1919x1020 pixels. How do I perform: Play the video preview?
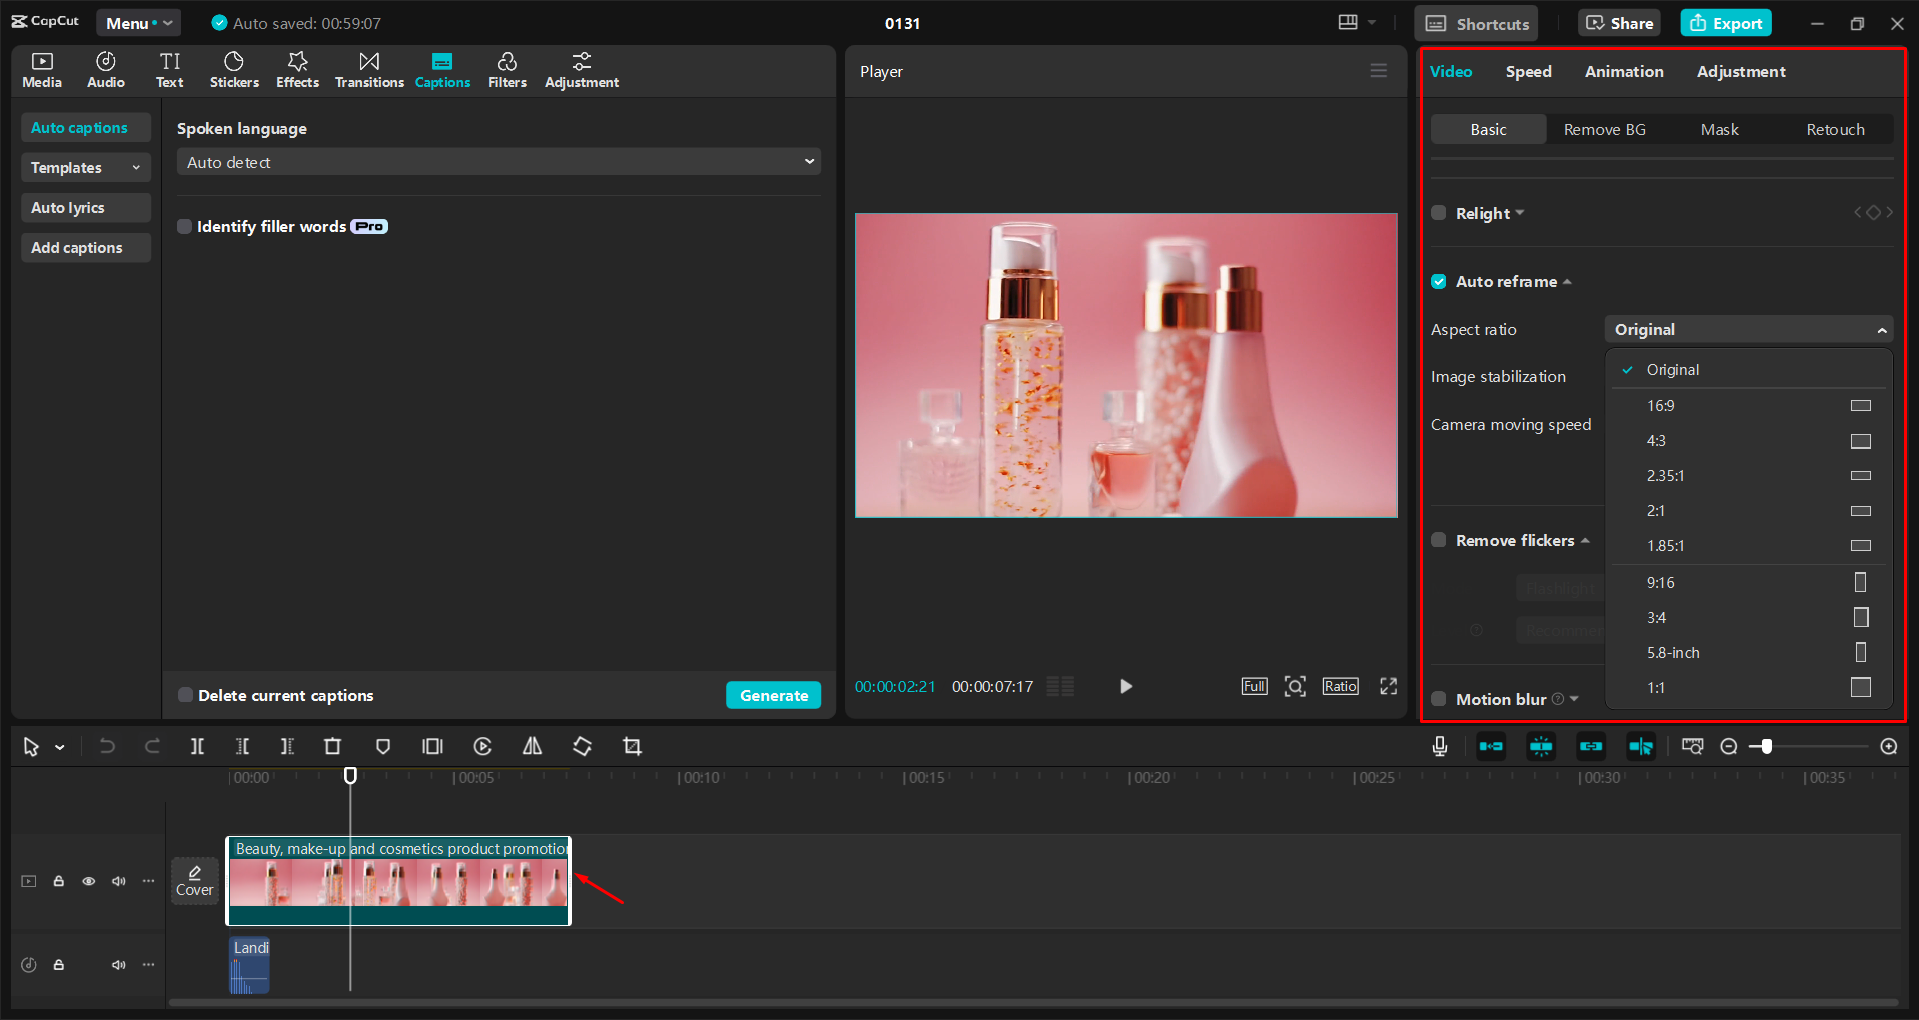[1125, 686]
